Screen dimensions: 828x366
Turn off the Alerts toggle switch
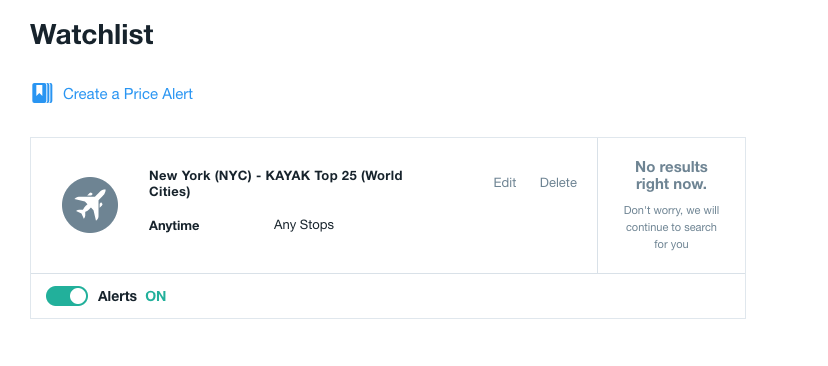pyautogui.click(x=67, y=296)
